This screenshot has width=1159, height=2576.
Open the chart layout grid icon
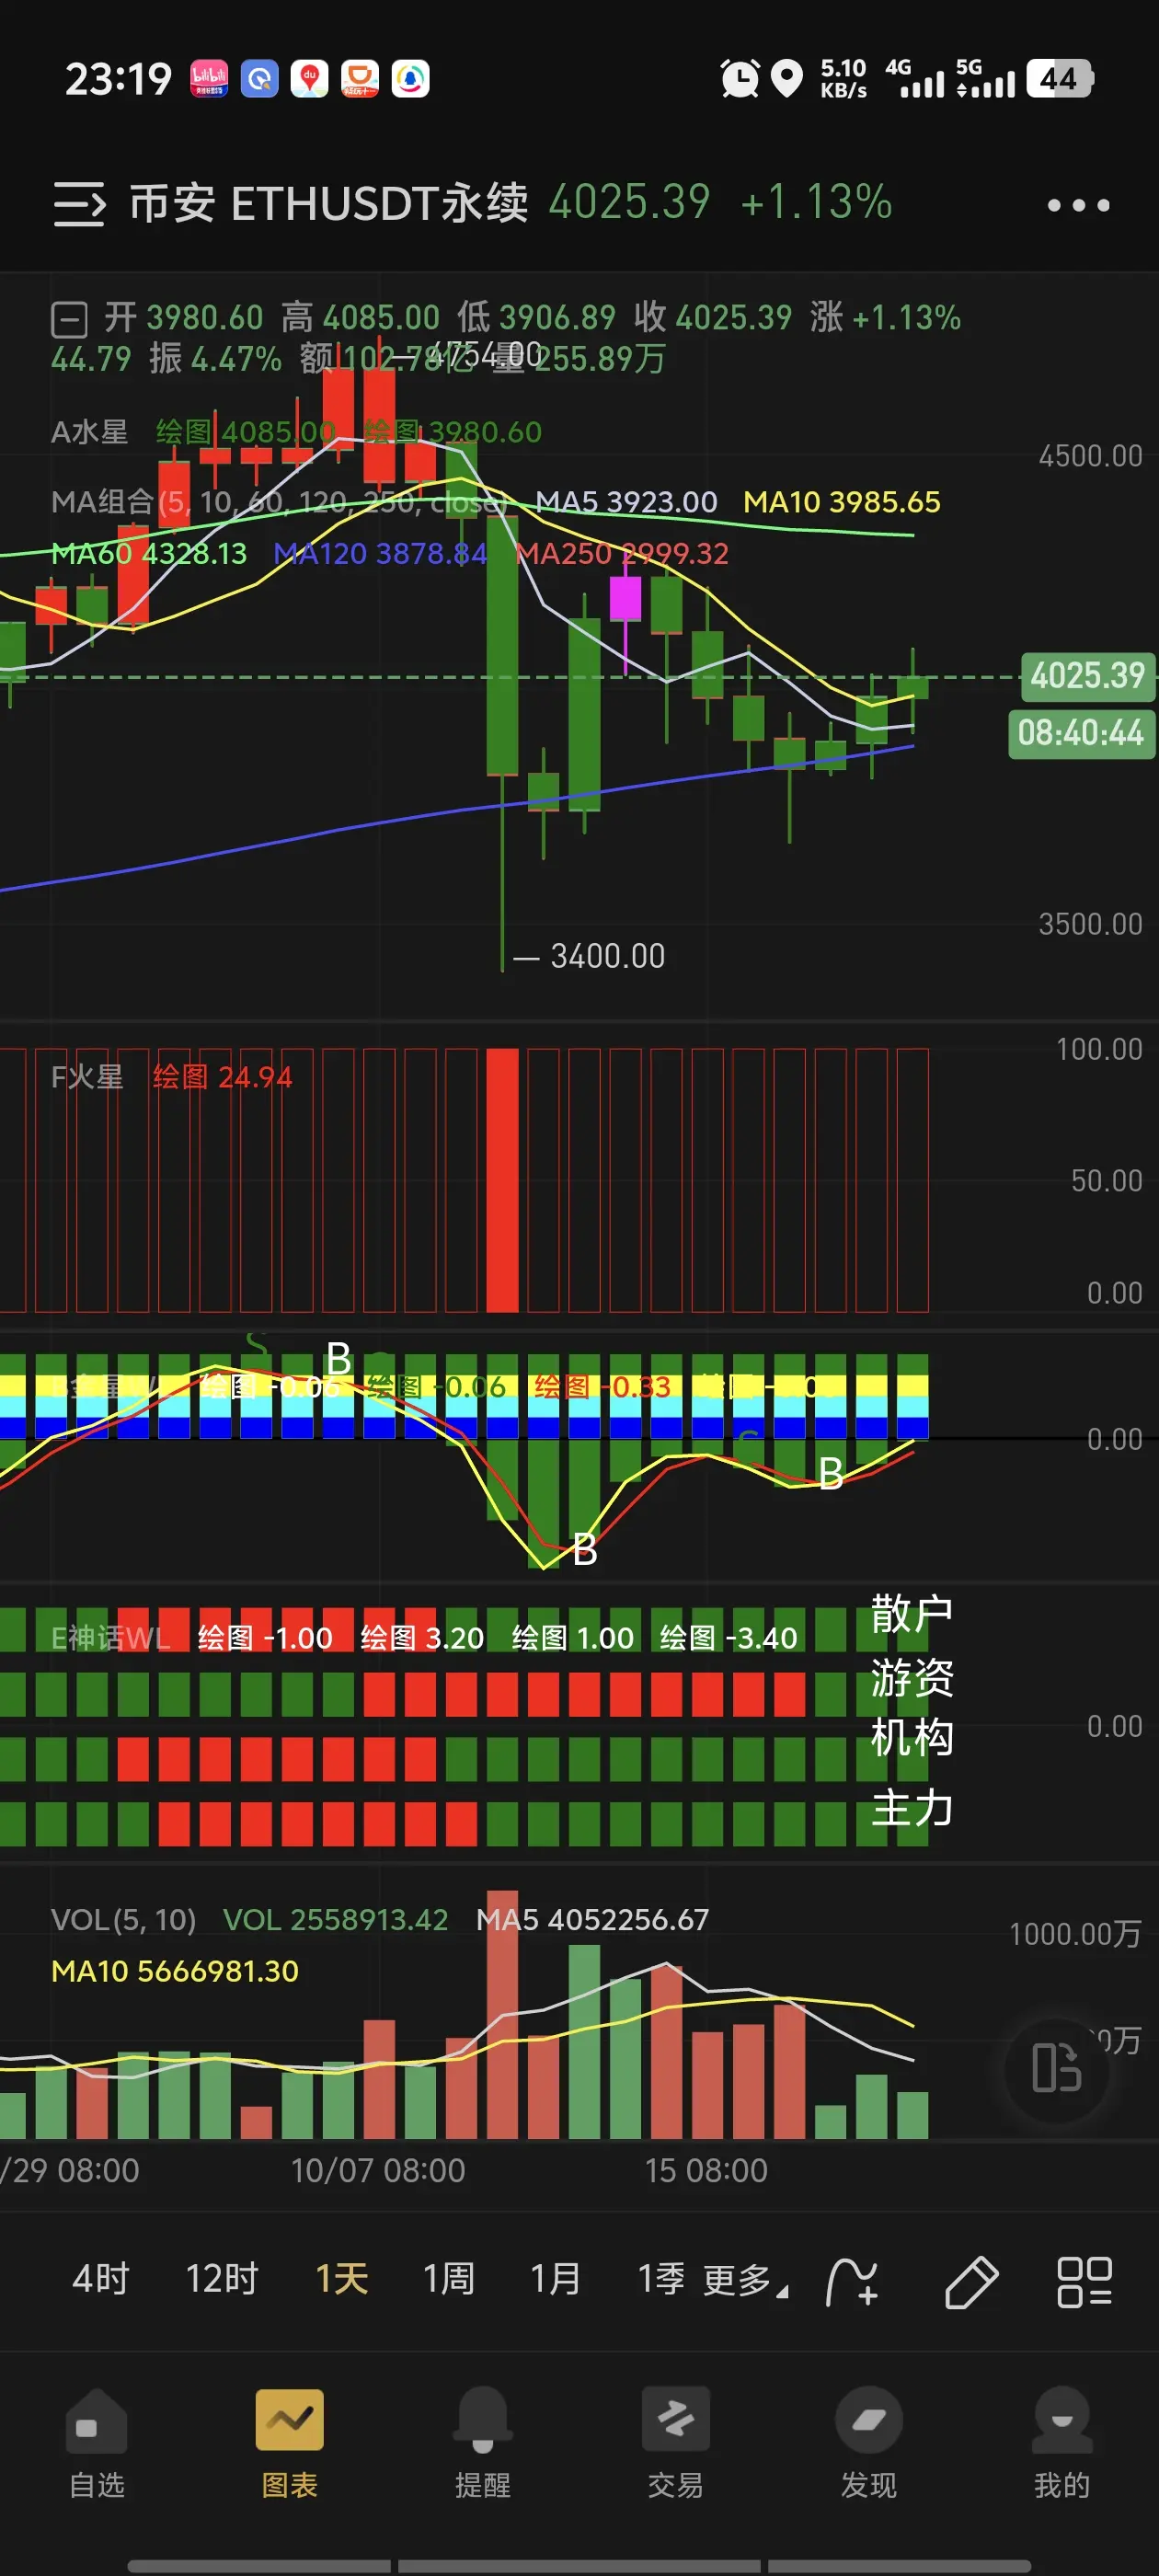[1084, 2282]
